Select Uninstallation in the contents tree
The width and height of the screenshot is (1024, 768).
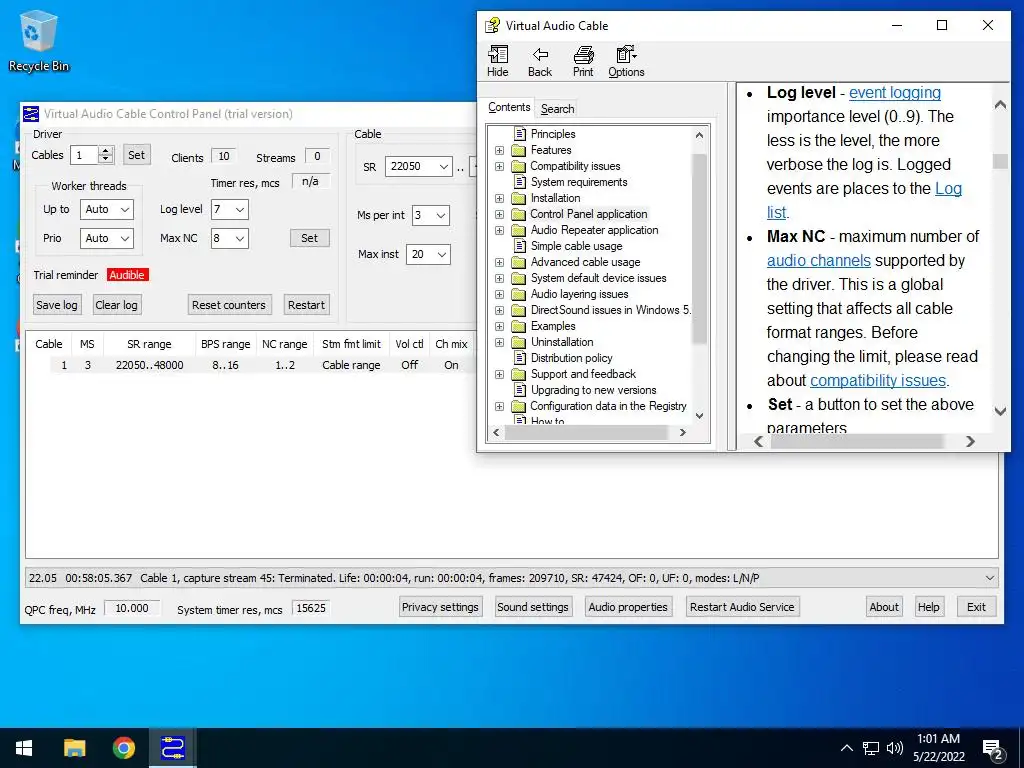562,342
